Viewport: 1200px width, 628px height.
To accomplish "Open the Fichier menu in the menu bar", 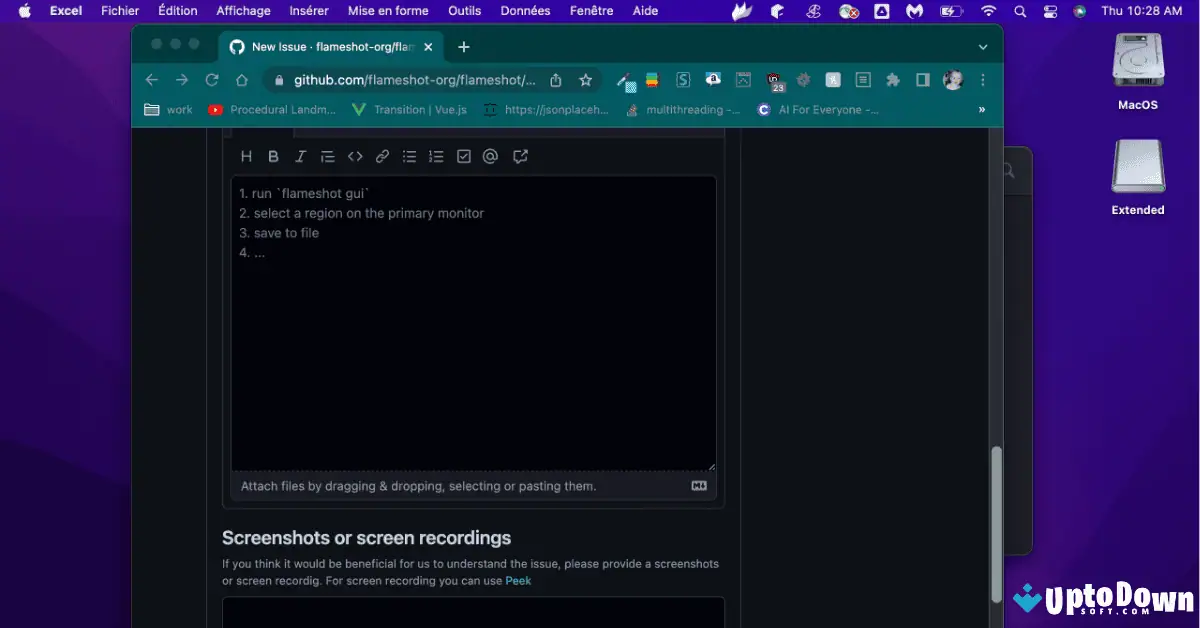I will click(x=120, y=11).
